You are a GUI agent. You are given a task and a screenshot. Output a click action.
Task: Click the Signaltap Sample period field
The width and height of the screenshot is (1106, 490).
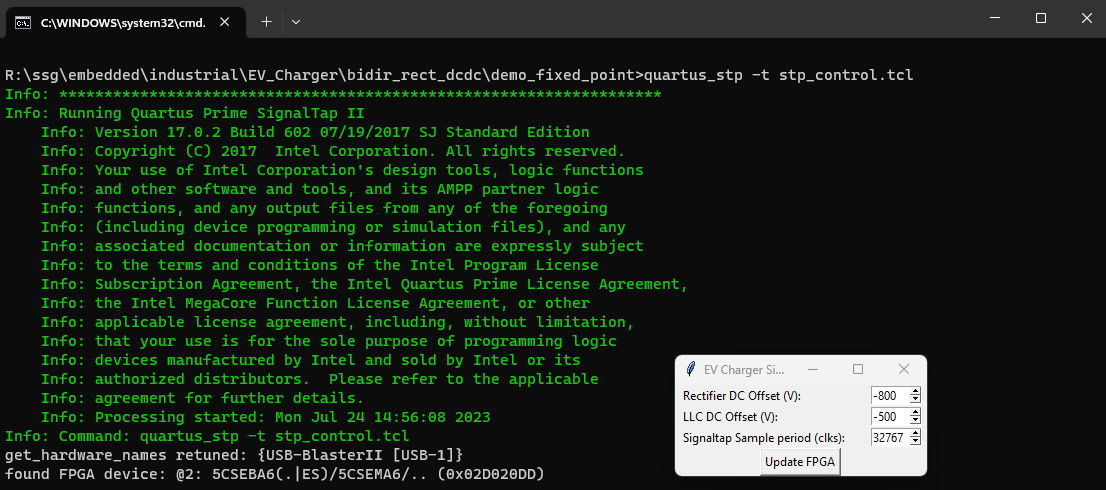tap(889, 437)
